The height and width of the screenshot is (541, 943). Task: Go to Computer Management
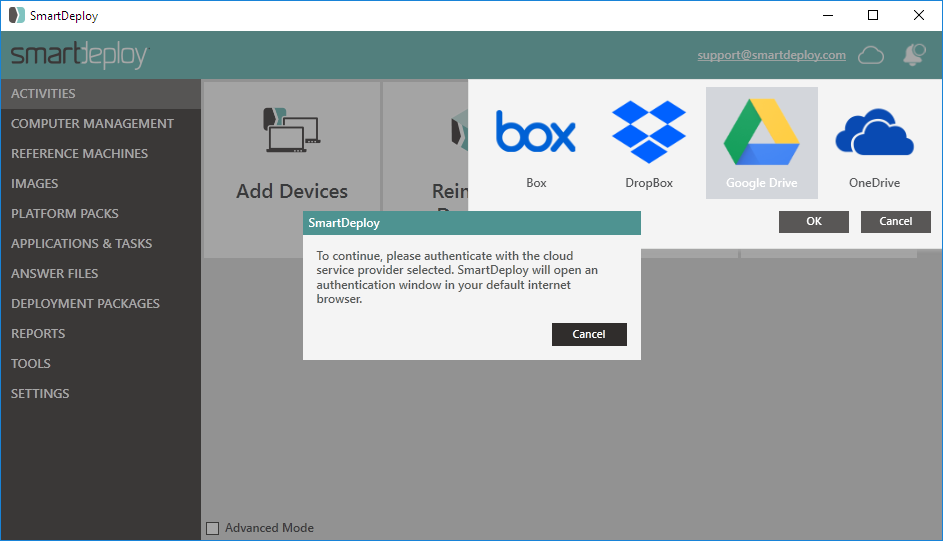tap(100, 124)
